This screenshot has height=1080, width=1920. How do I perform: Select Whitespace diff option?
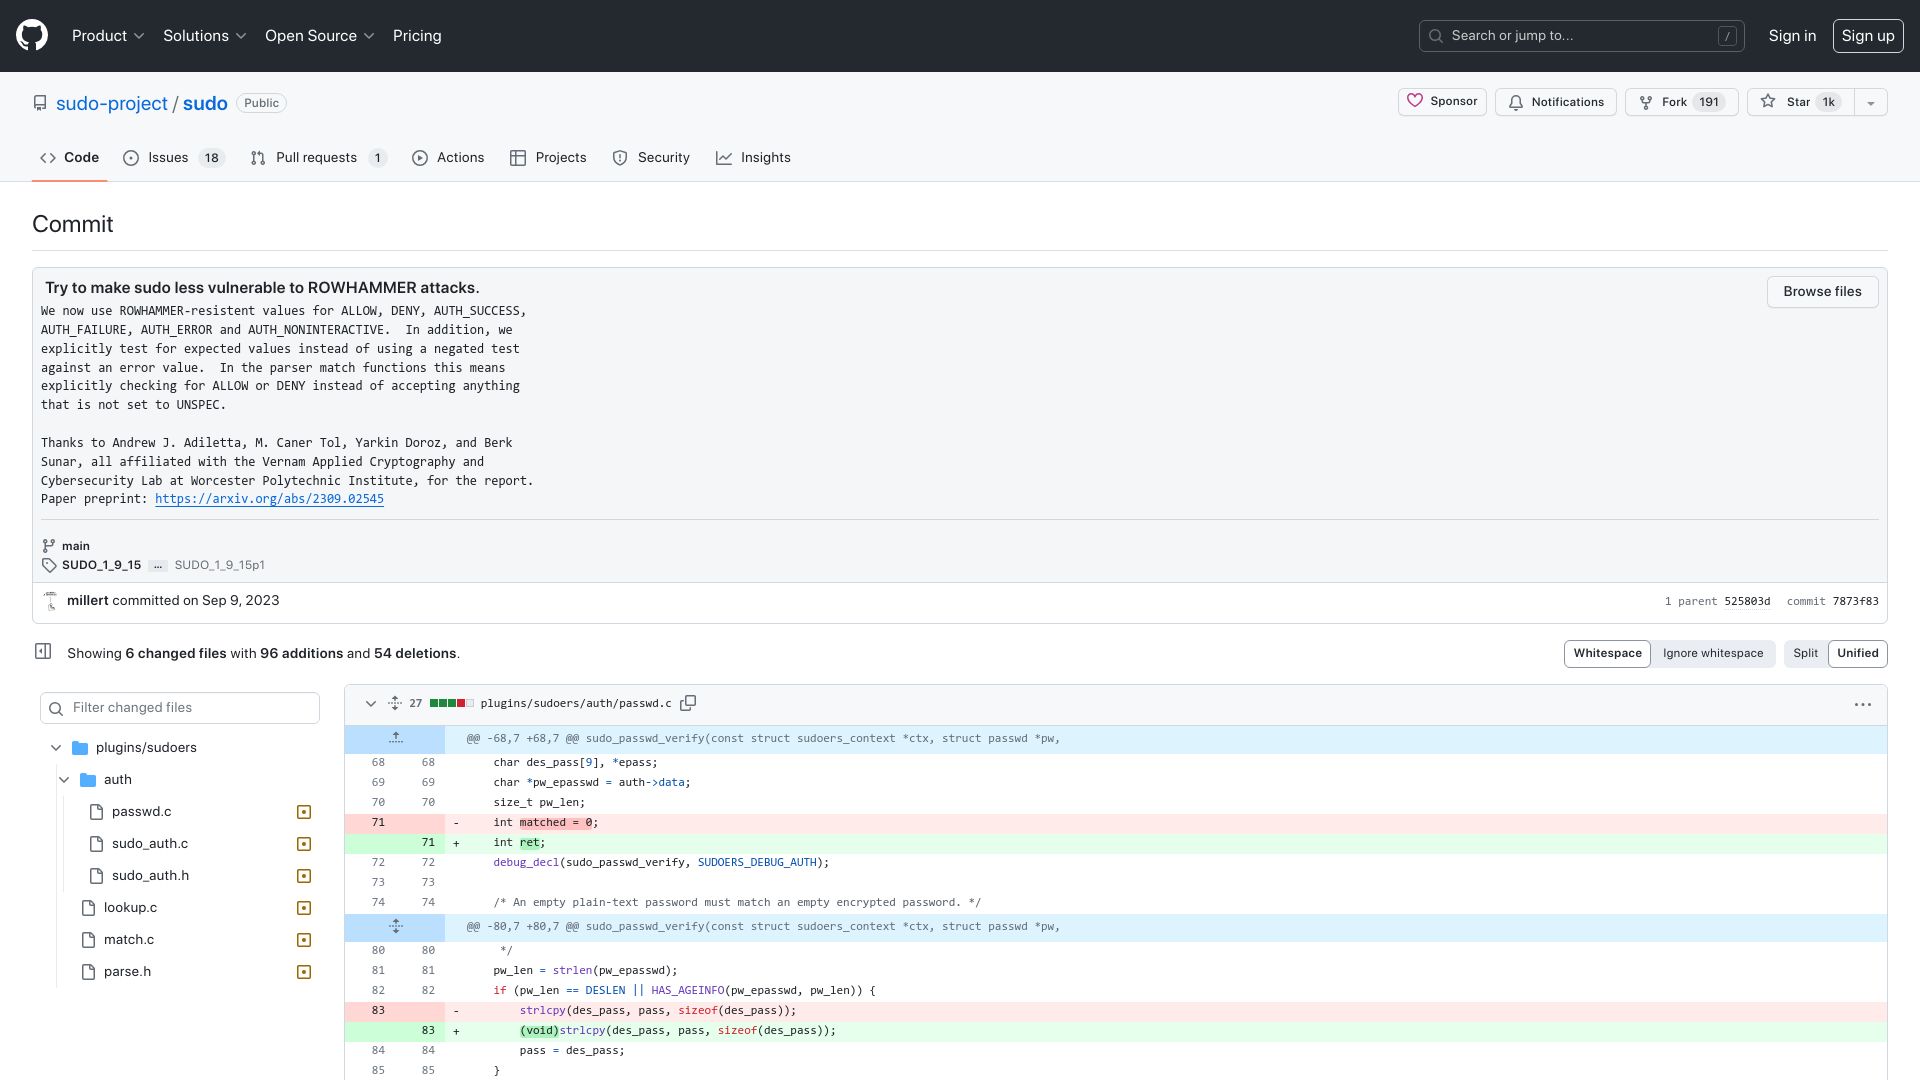click(1607, 654)
